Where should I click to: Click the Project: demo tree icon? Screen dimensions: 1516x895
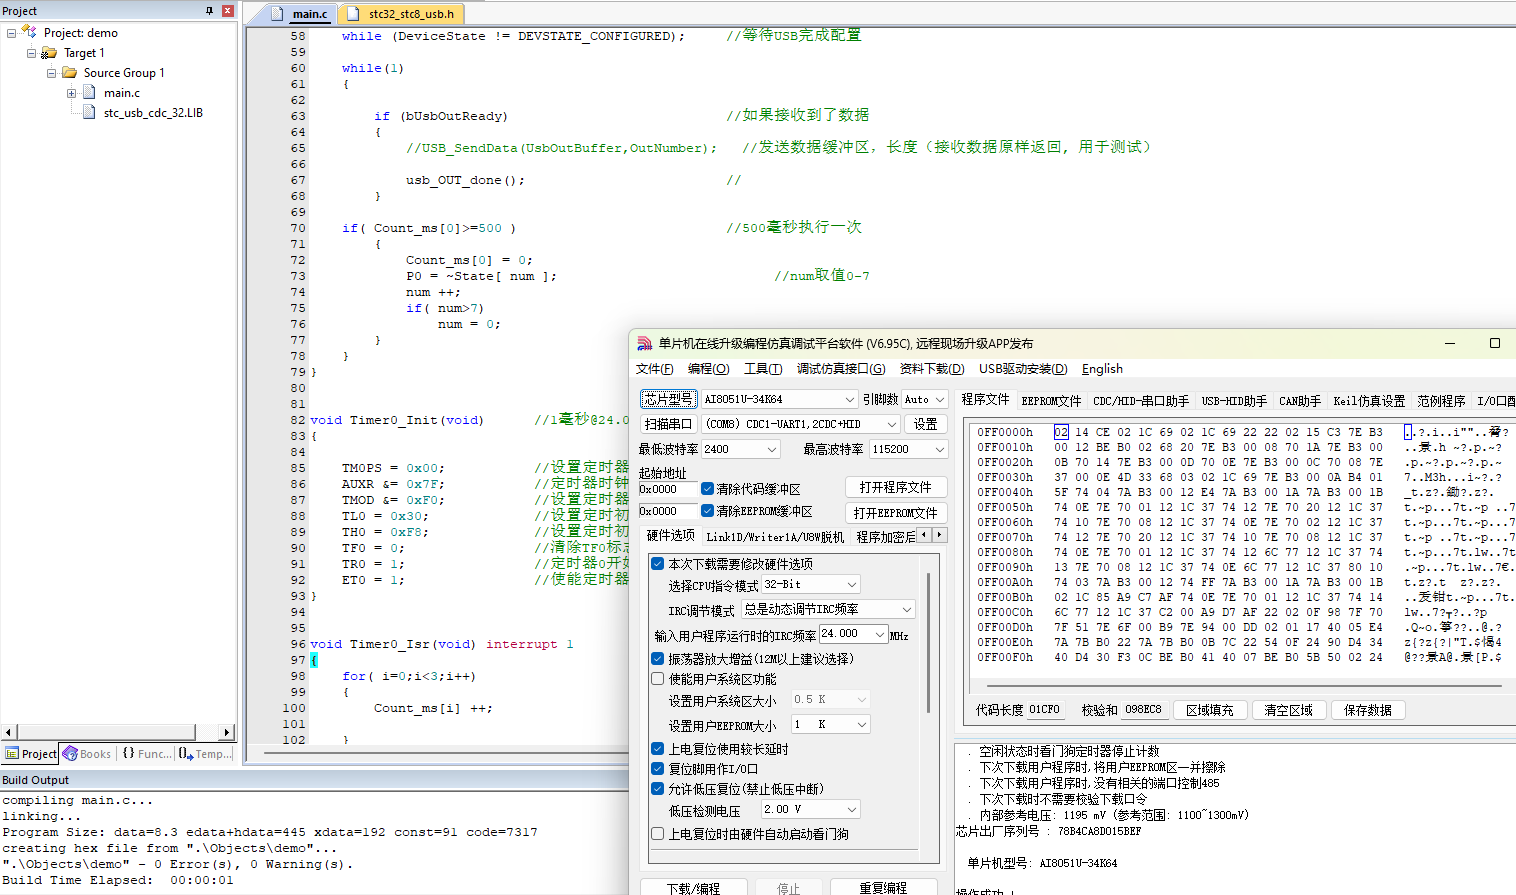coord(29,33)
